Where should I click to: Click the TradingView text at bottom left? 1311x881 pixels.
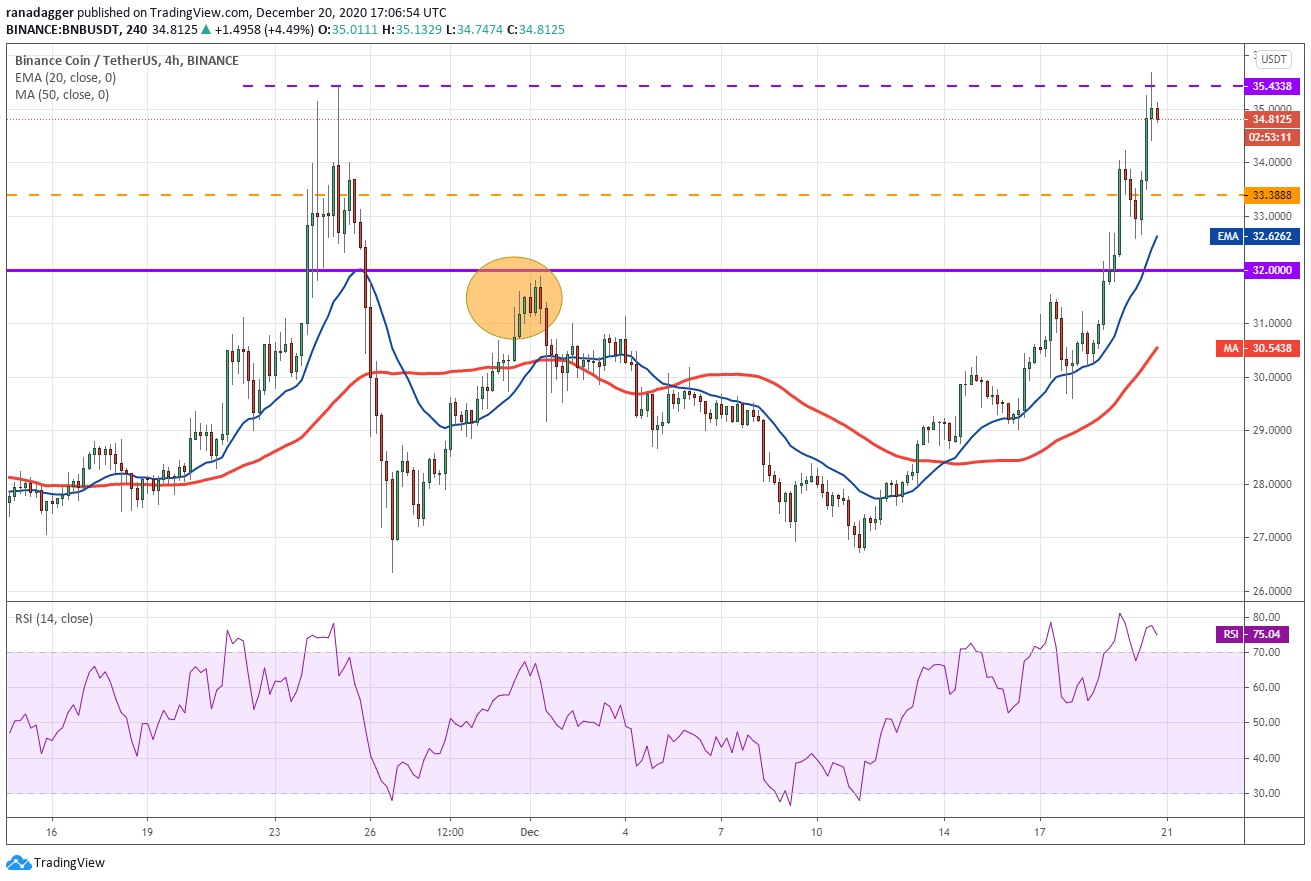69,862
